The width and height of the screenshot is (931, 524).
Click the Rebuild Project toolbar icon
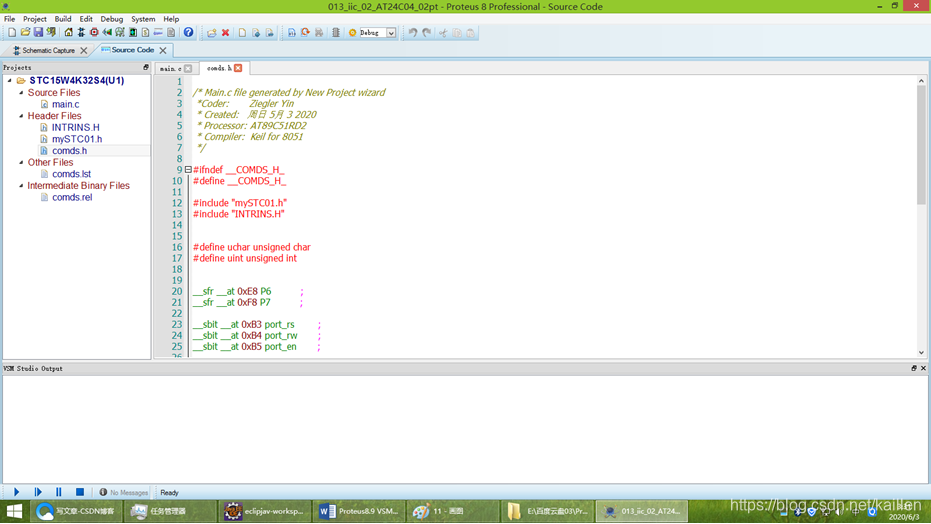(305, 33)
